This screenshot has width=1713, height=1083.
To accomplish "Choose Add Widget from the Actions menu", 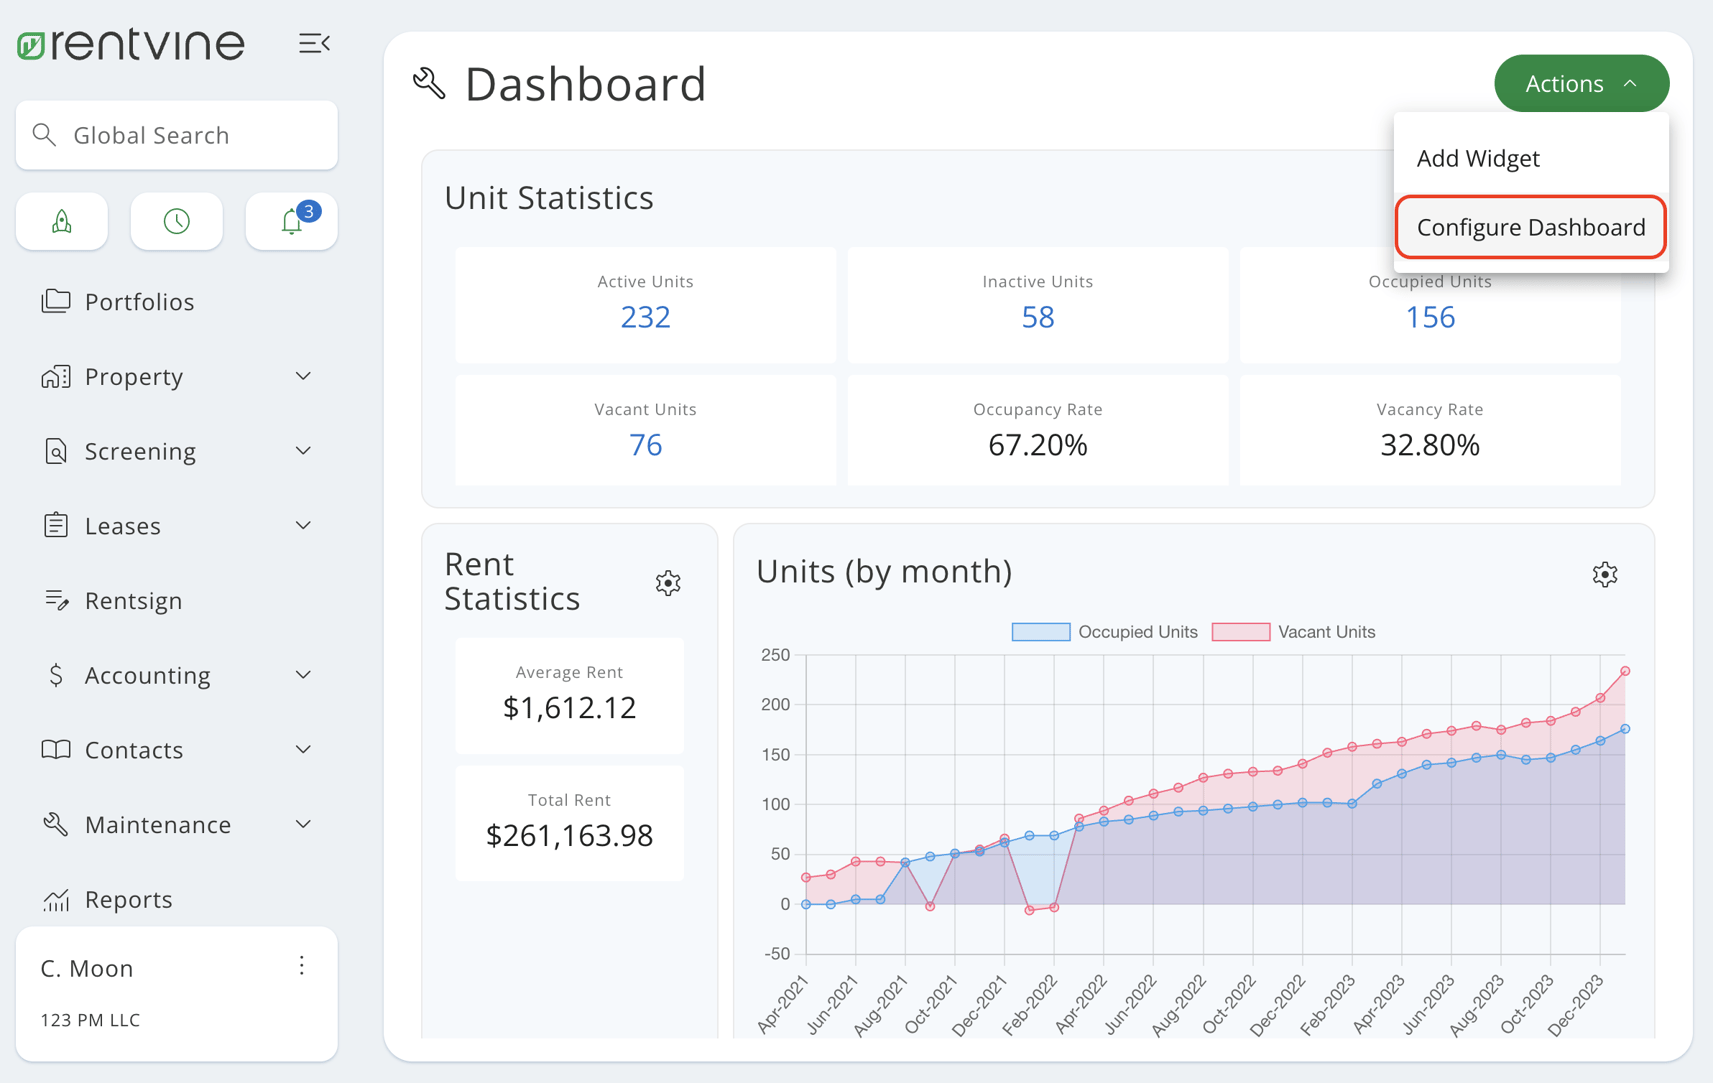I will (x=1478, y=158).
